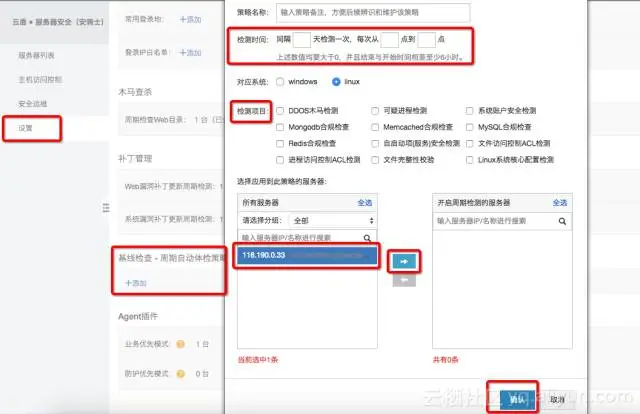The width and height of the screenshot is (640, 414).
Task: Click 业务优先模式 label
Action: pos(147,344)
